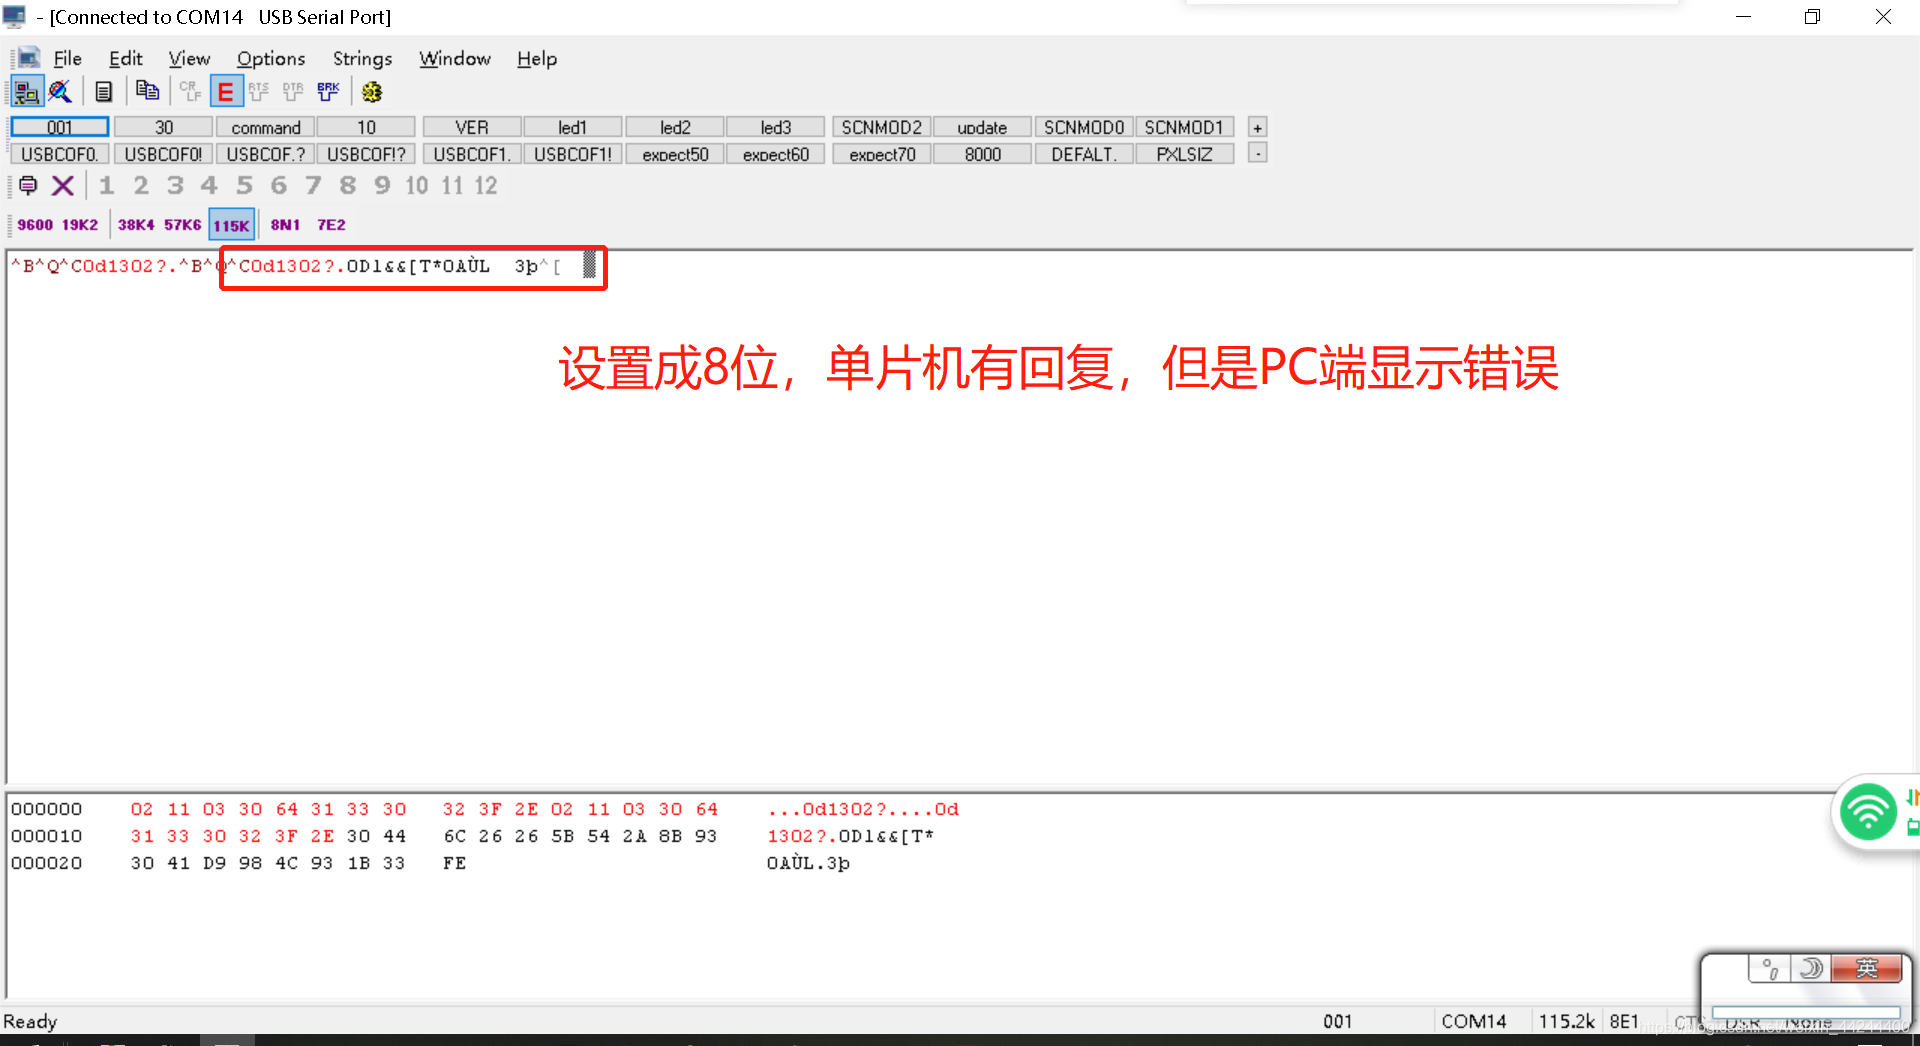Toggle the red E echo button
This screenshot has height=1046, width=1920.
point(226,92)
